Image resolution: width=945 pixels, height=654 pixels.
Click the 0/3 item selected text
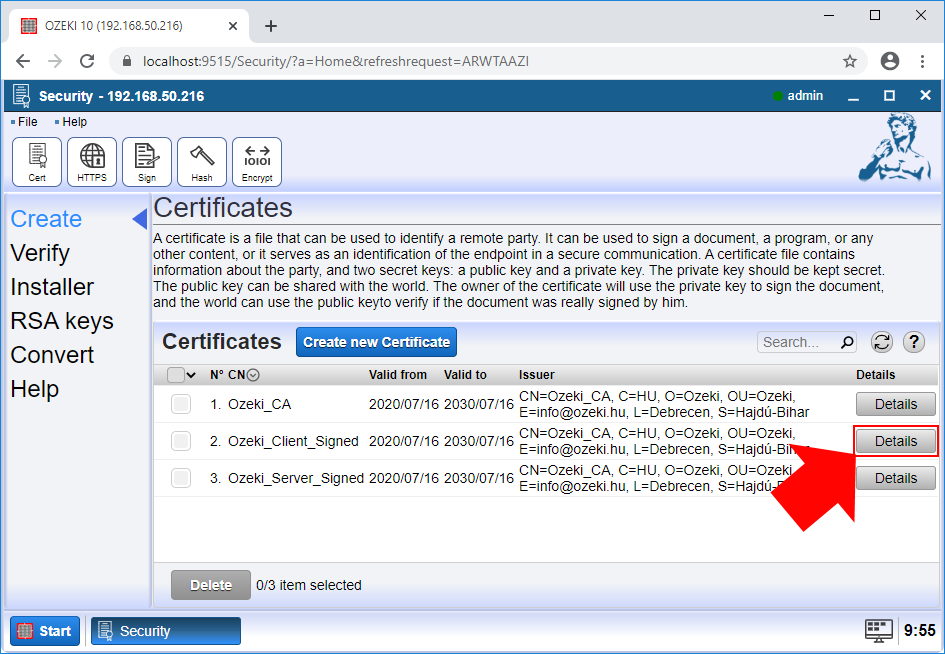tap(309, 585)
